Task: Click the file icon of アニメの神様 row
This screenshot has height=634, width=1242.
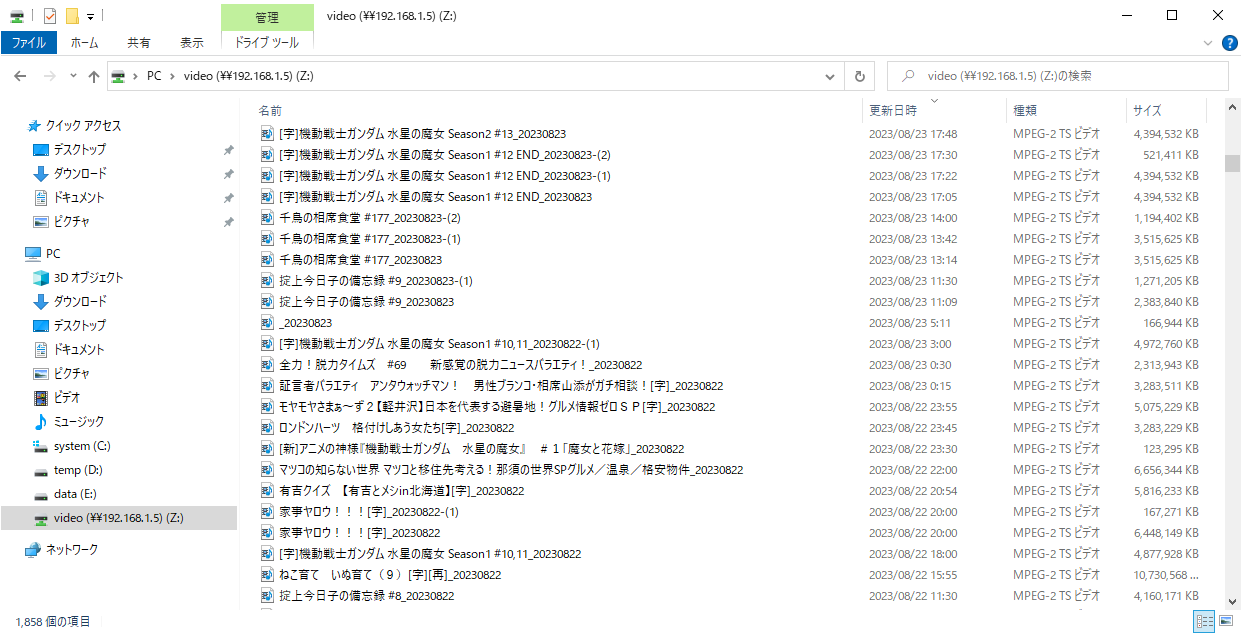Action: [x=267, y=449]
